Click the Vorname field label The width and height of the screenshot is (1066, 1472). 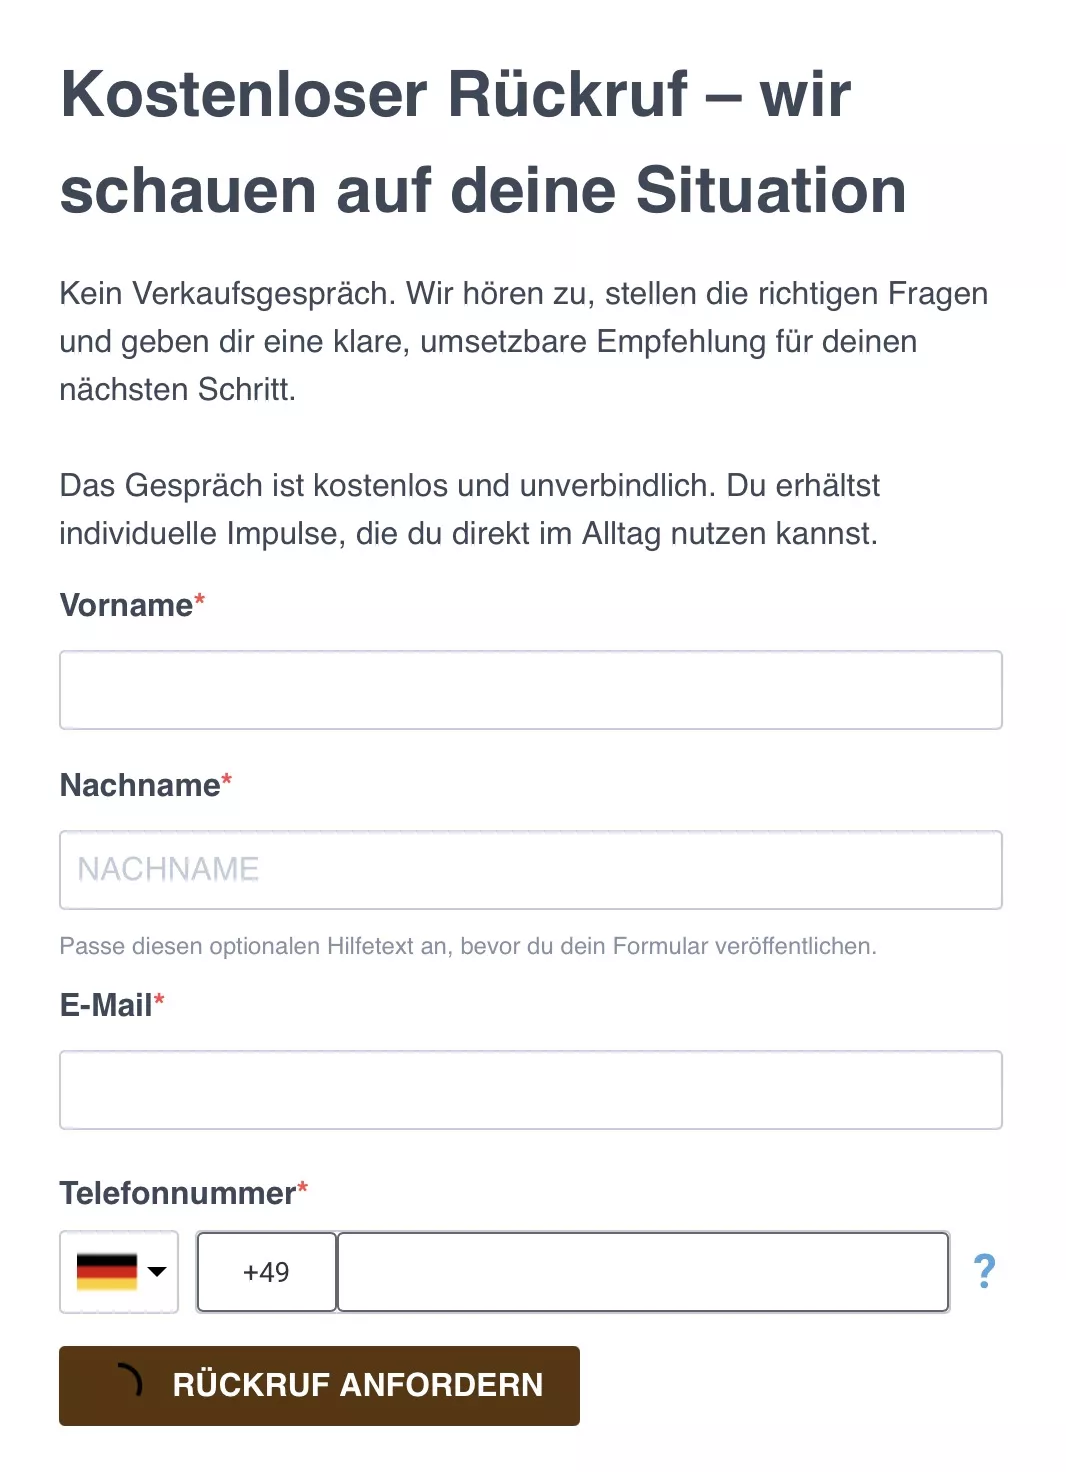126,606
